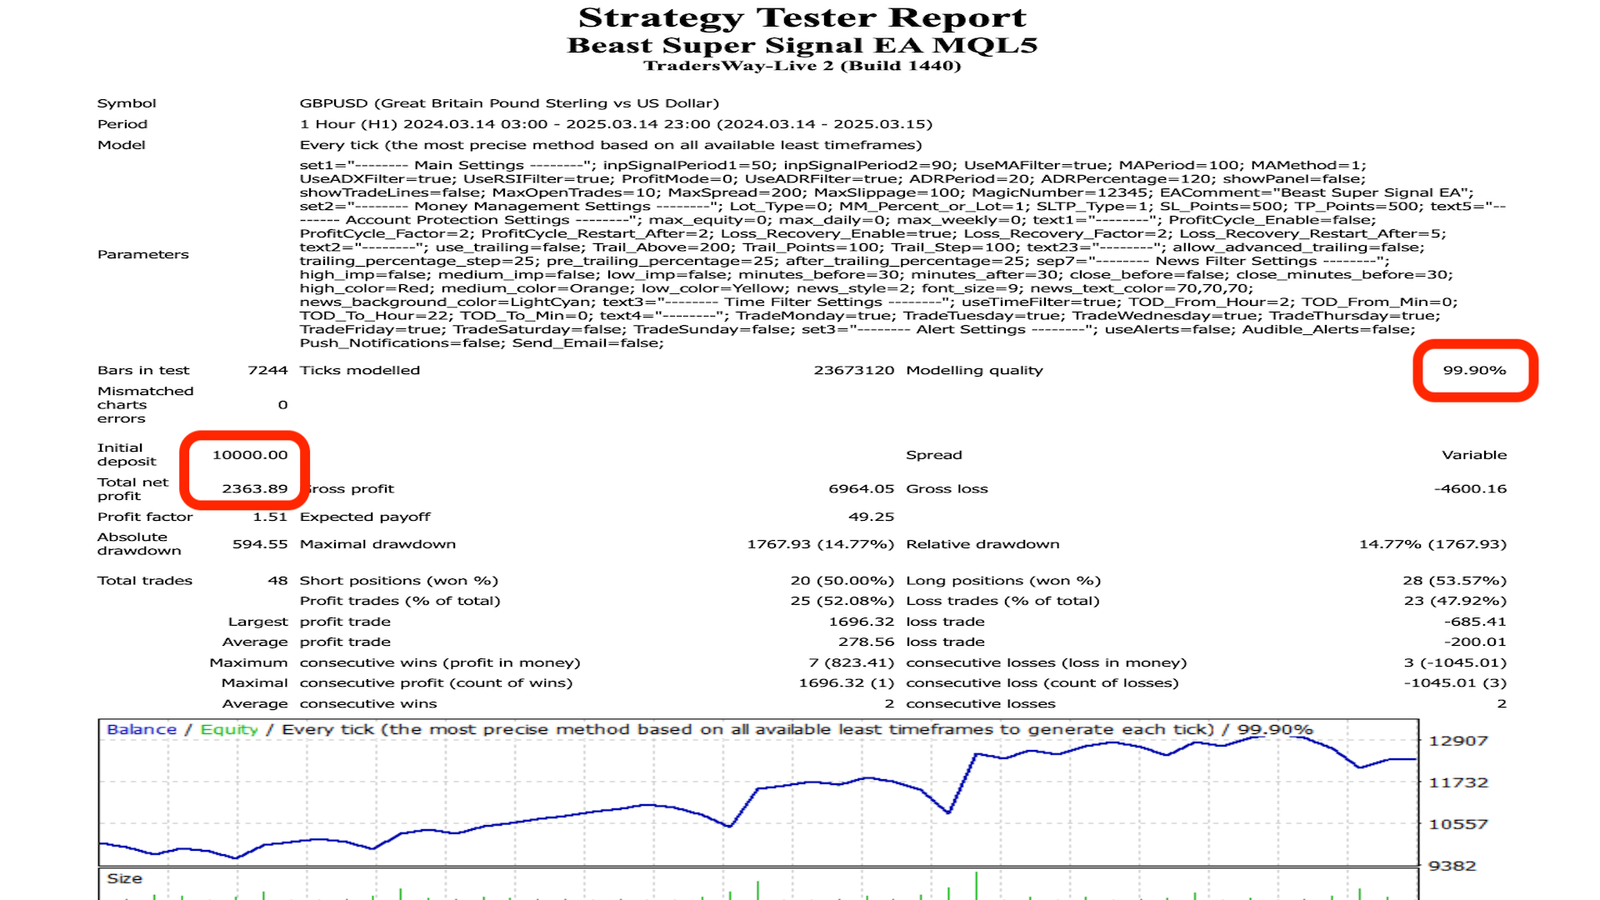Click the total net profit value 2363.89
This screenshot has width=1600, height=900.
[x=255, y=489]
